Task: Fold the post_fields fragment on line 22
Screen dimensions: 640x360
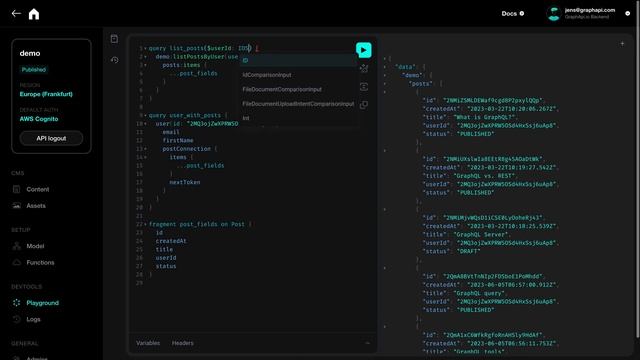Action: click(x=145, y=224)
